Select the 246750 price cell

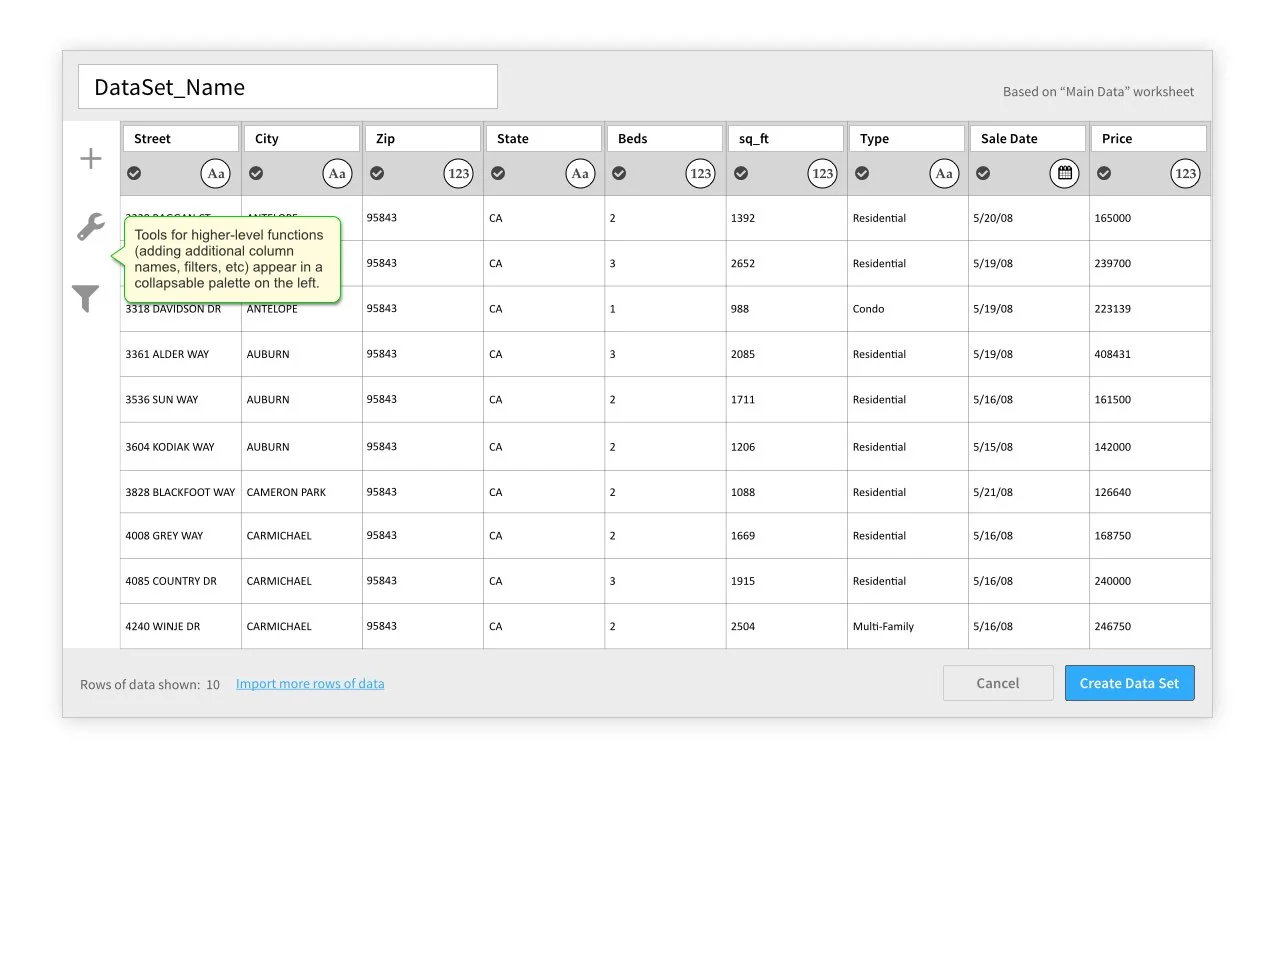pos(1150,626)
